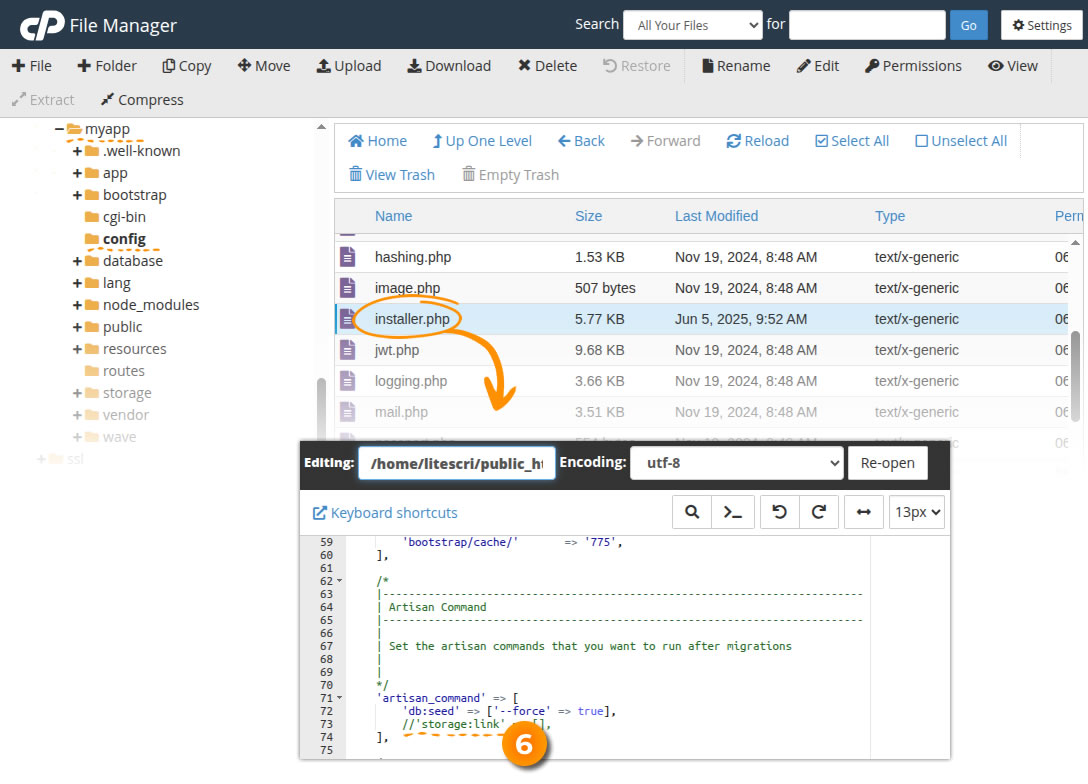This screenshot has width=1088, height=784.
Task: Click the Copy toolbar icon
Action: click(169, 66)
